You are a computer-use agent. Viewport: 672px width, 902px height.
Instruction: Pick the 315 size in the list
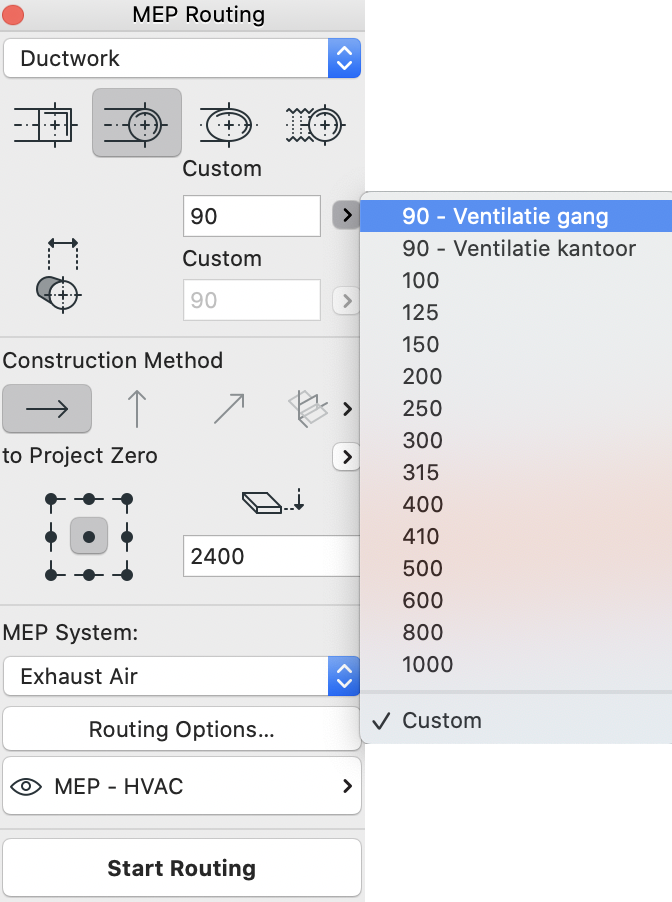coord(421,472)
